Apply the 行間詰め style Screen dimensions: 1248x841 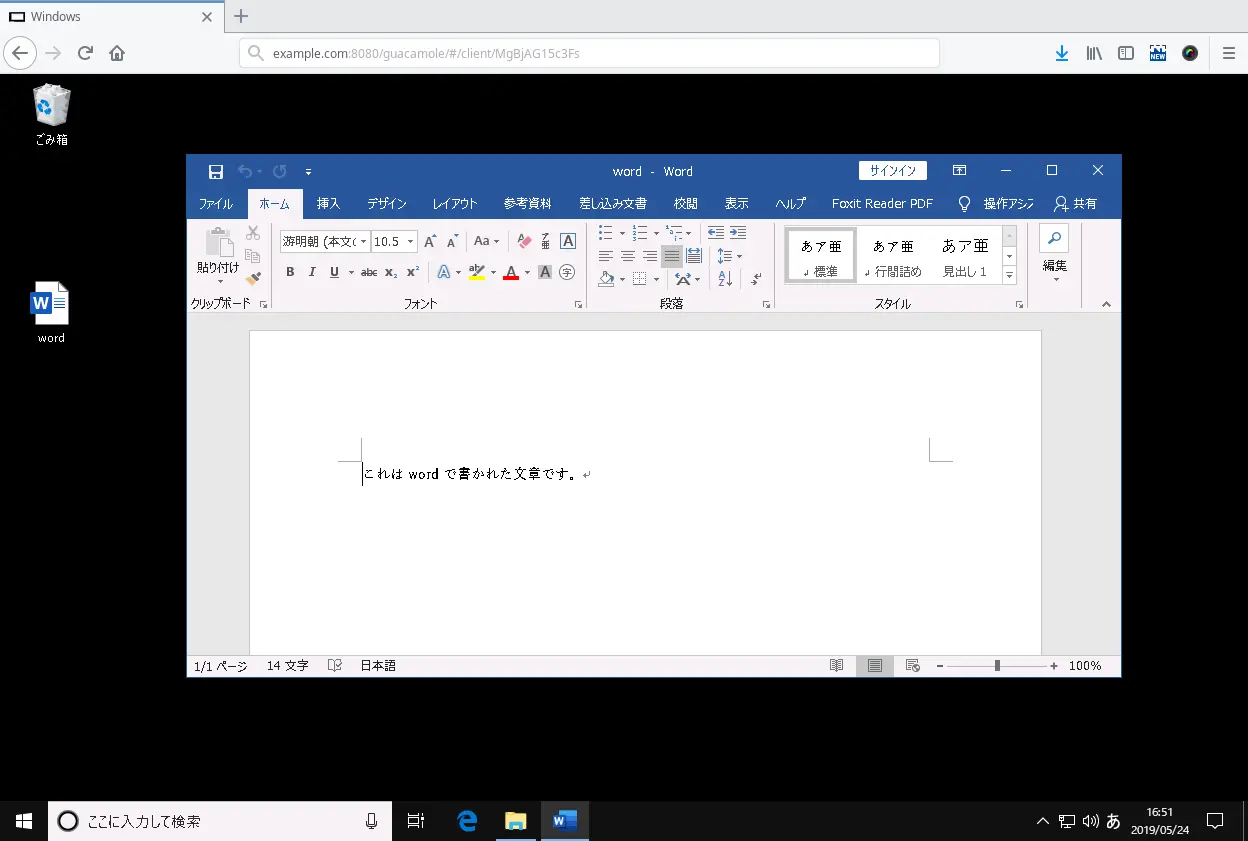click(x=893, y=256)
